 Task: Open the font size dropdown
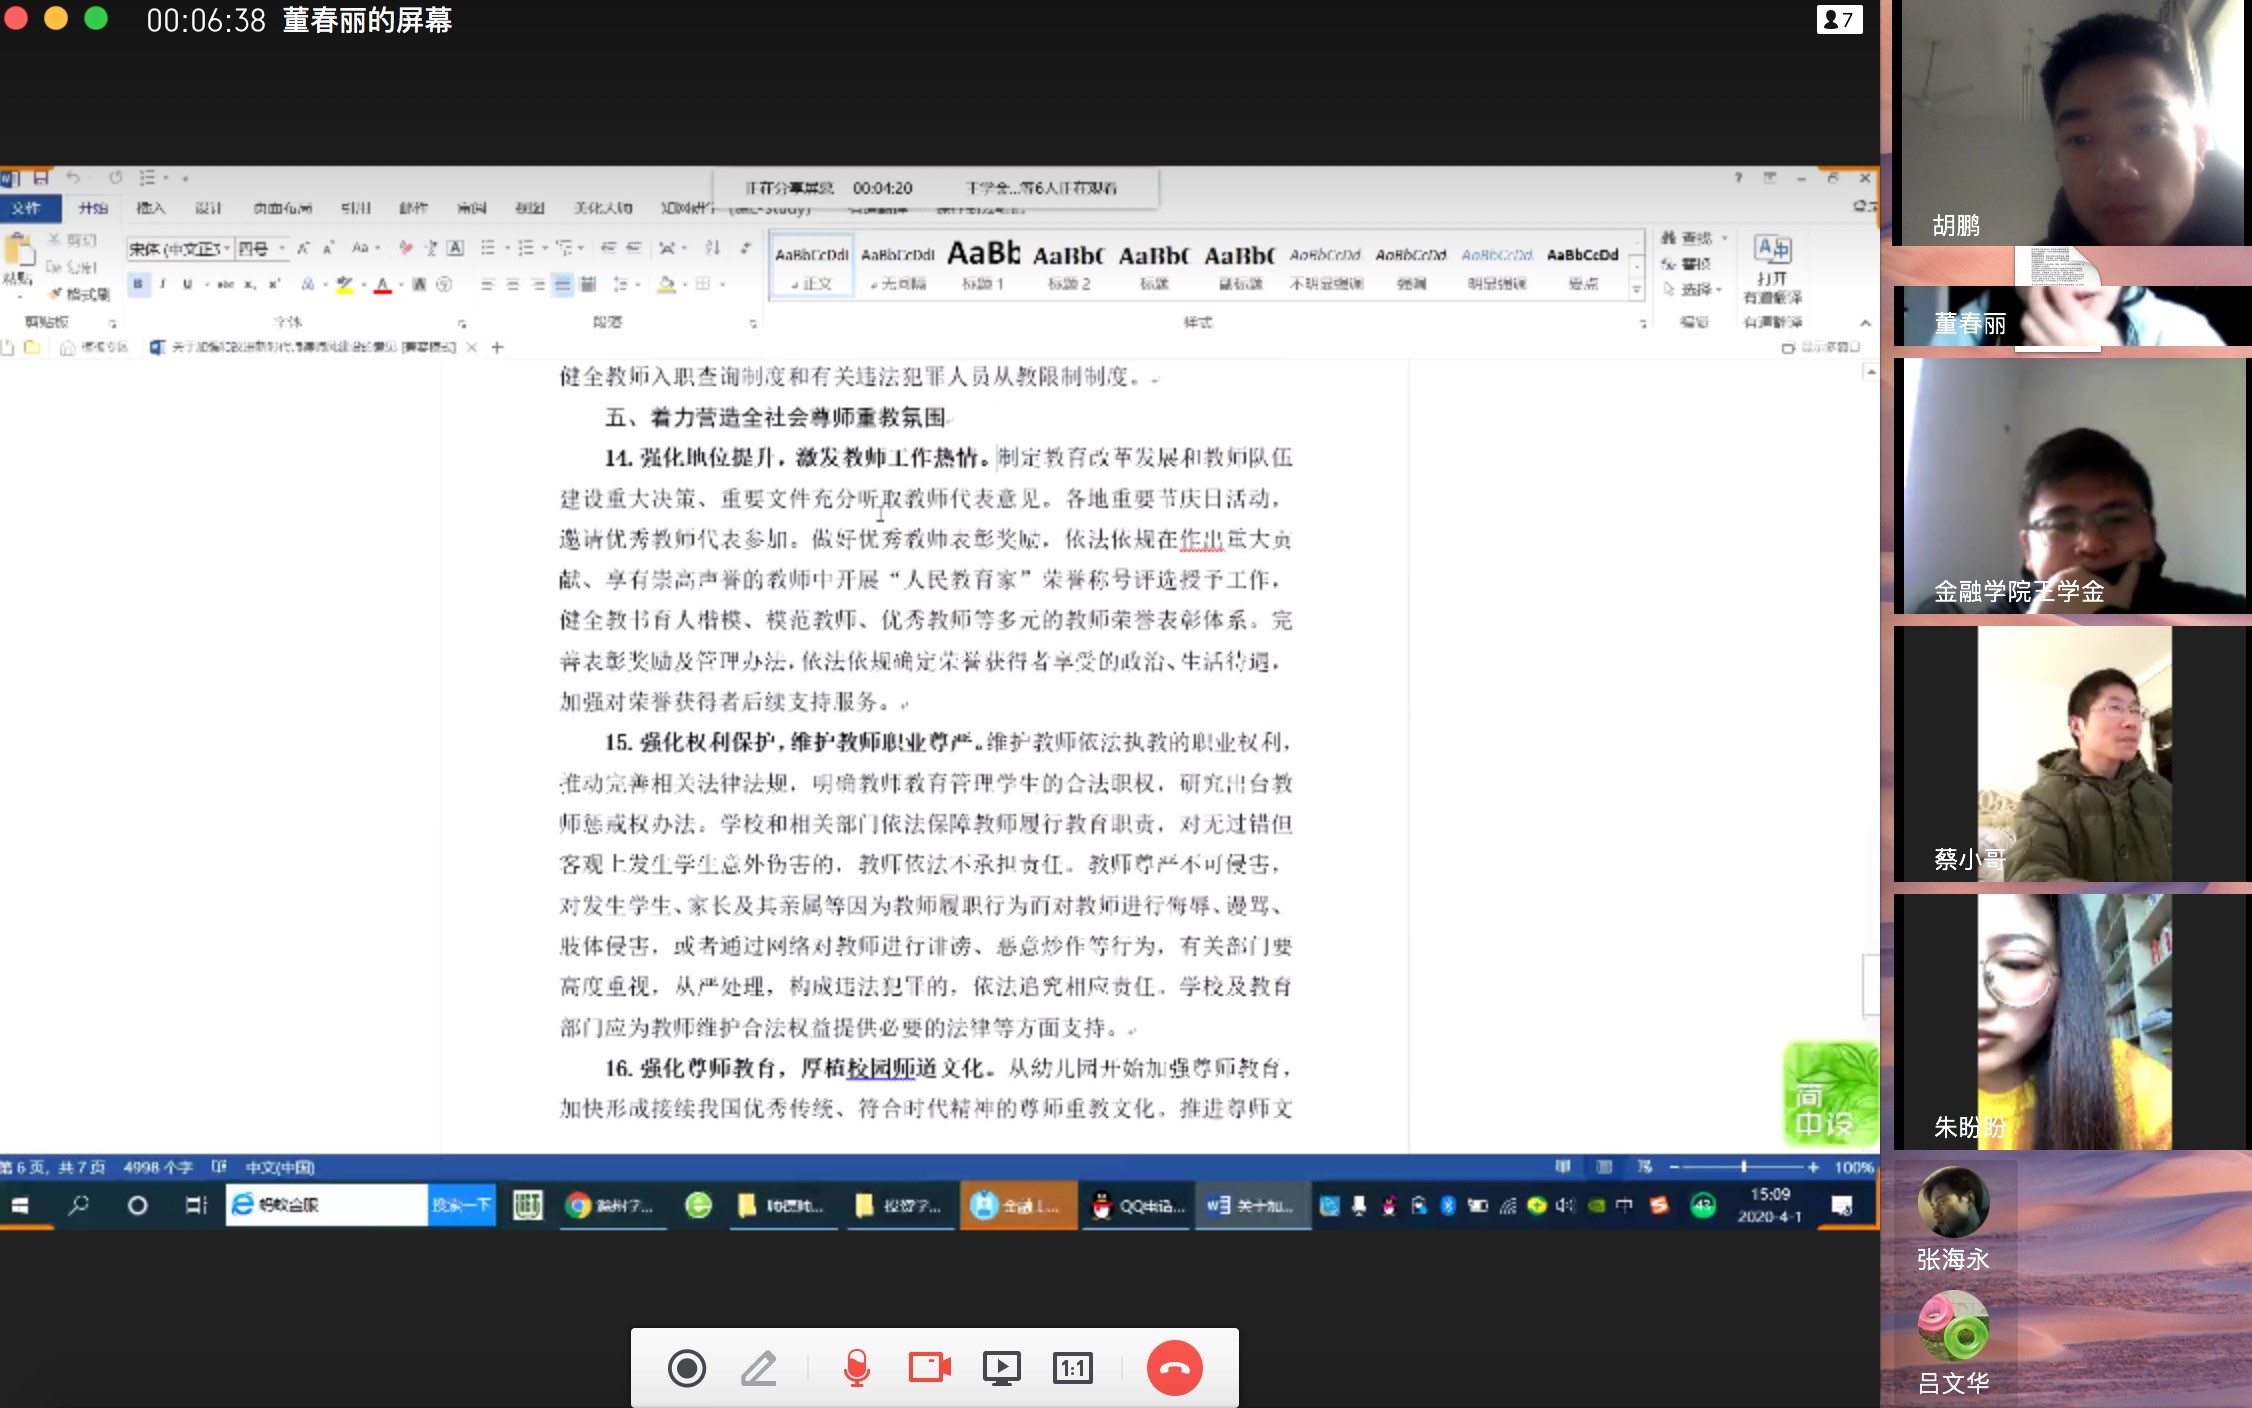click(x=283, y=248)
